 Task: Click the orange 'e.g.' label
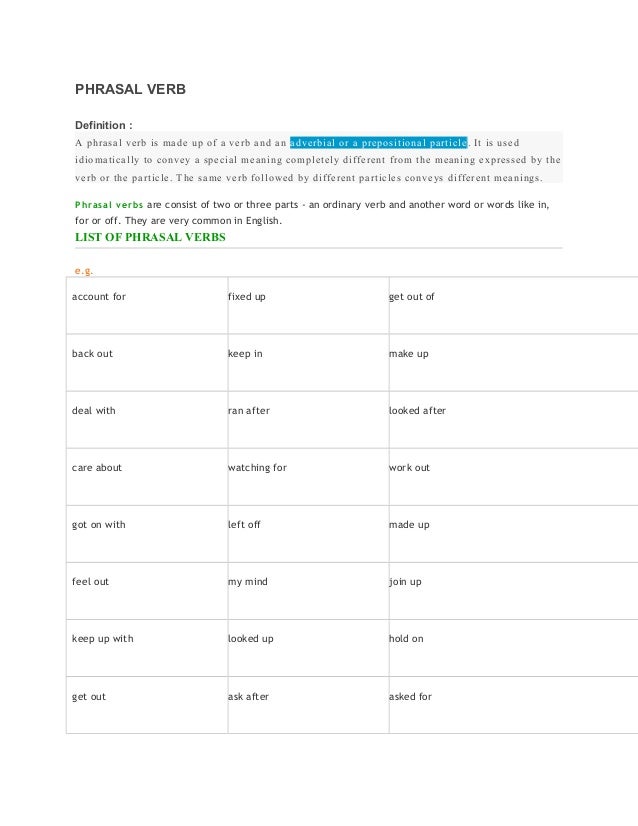tap(84, 271)
